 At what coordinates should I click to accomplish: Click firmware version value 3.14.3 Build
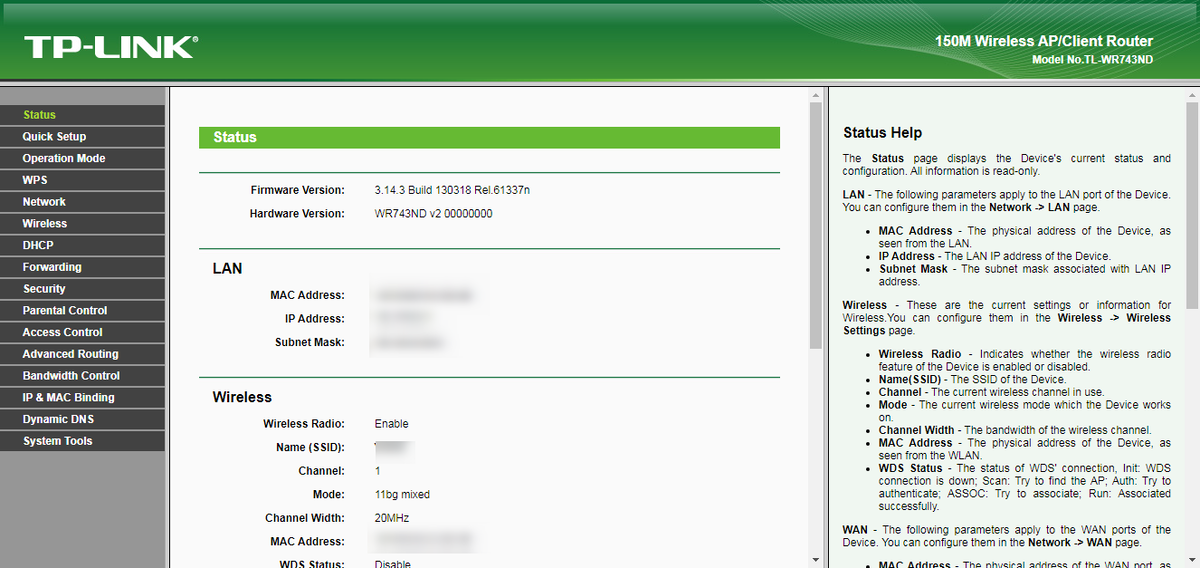click(452, 190)
